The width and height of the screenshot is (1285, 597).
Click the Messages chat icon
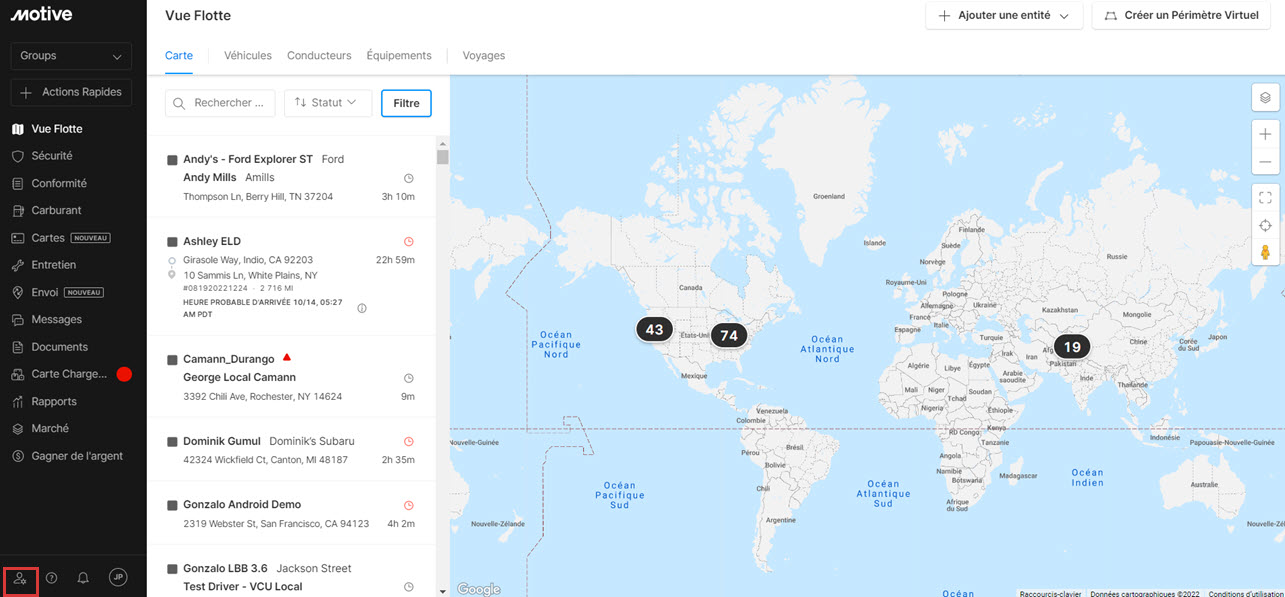[x=17, y=320]
